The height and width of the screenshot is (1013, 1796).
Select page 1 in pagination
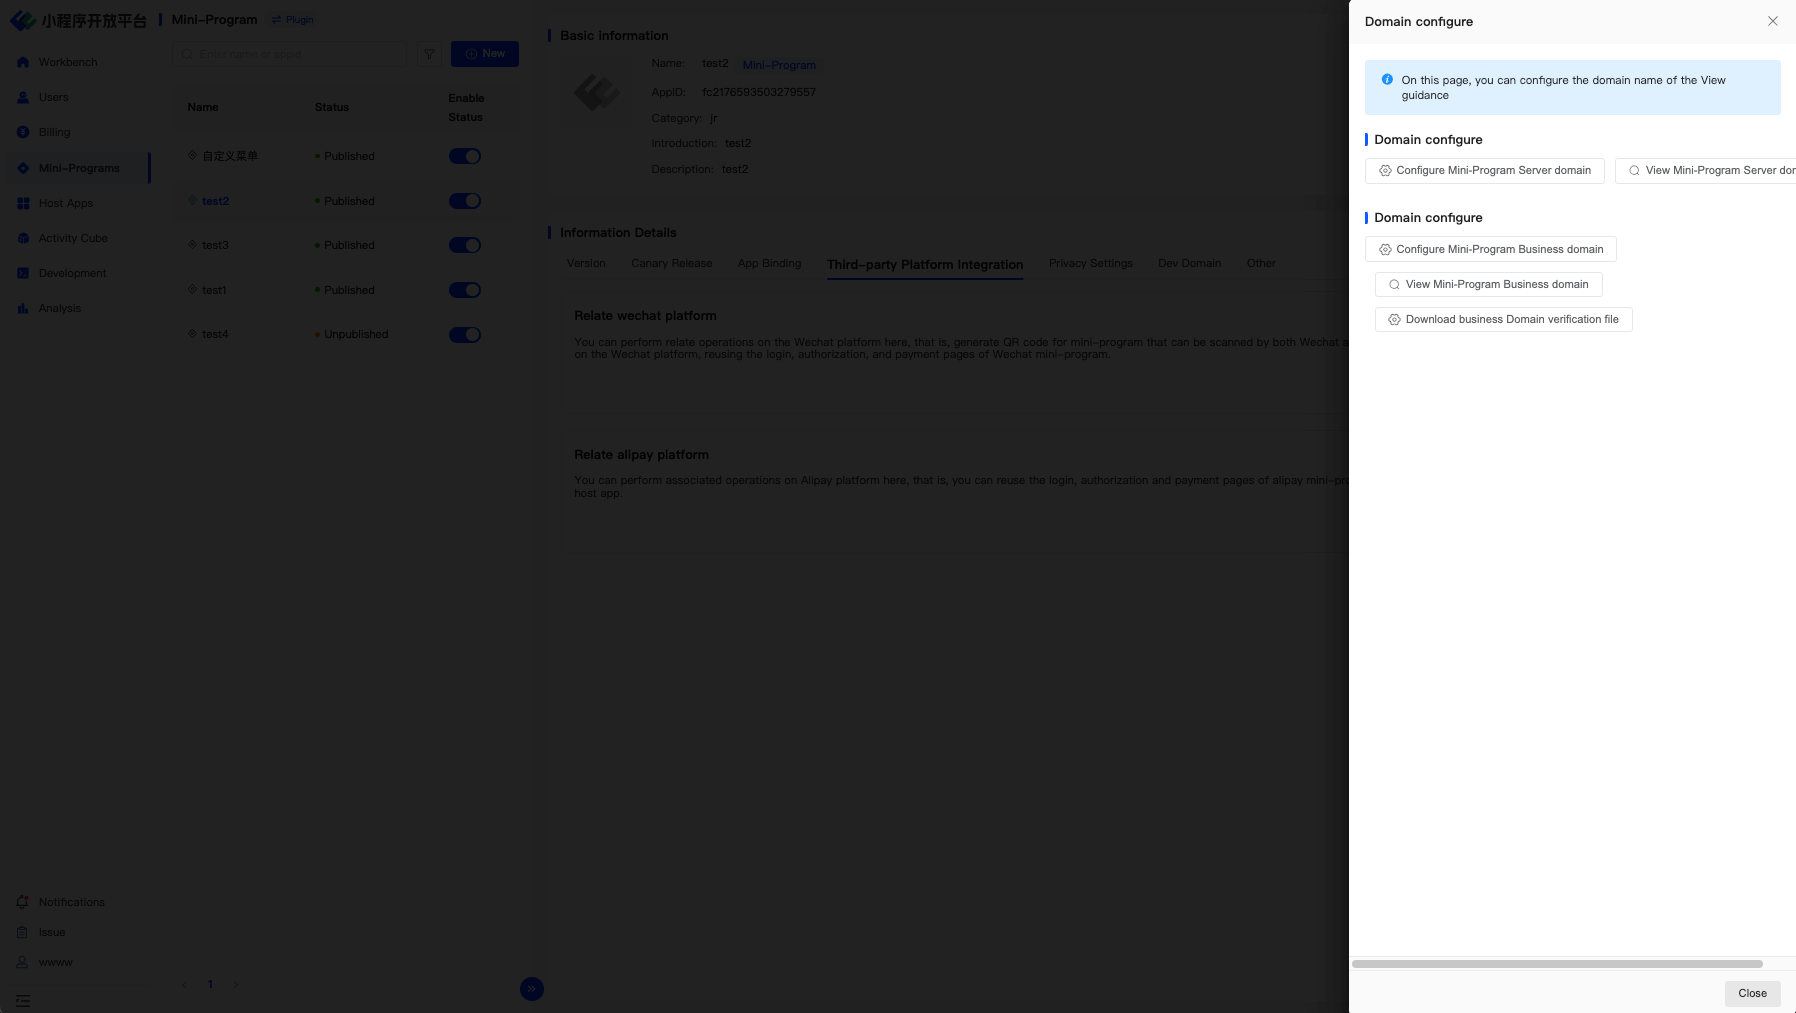(x=210, y=985)
